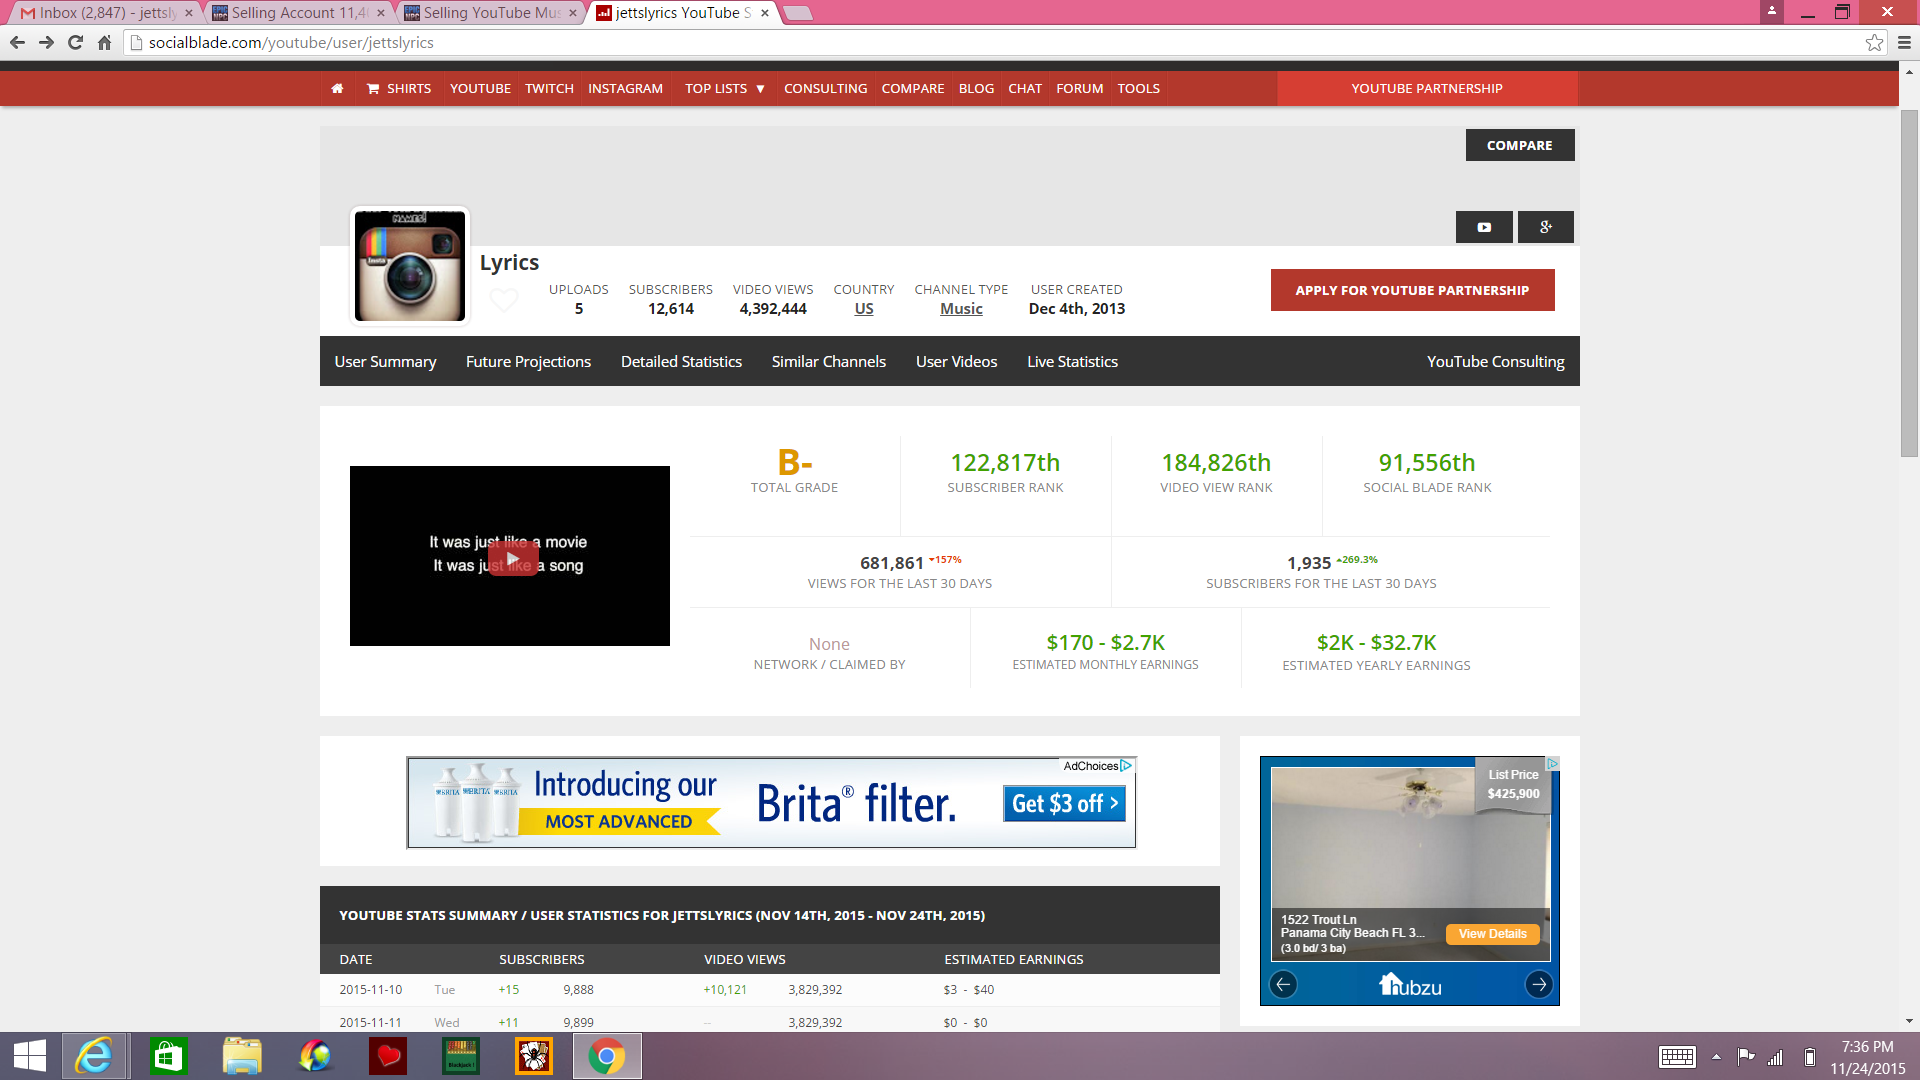Open the Chat nav link
1920x1080 pixels.
(x=1024, y=88)
